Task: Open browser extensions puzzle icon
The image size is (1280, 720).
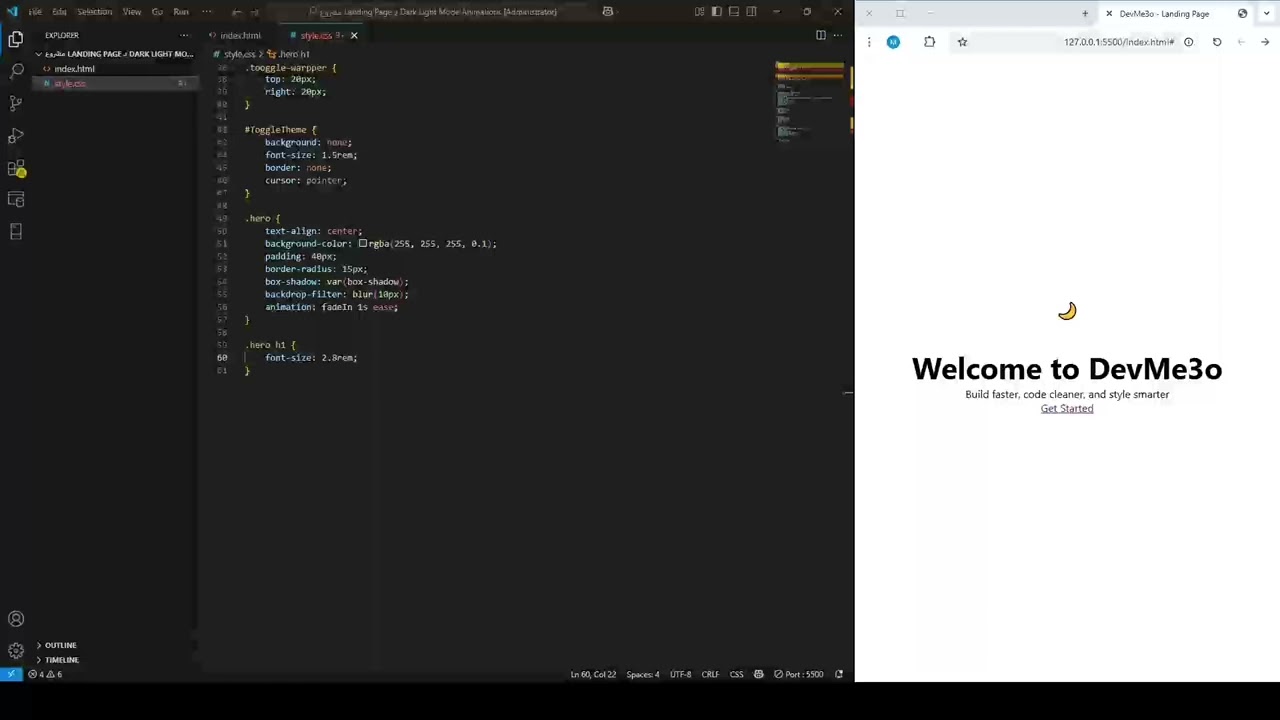Action: pos(929,42)
